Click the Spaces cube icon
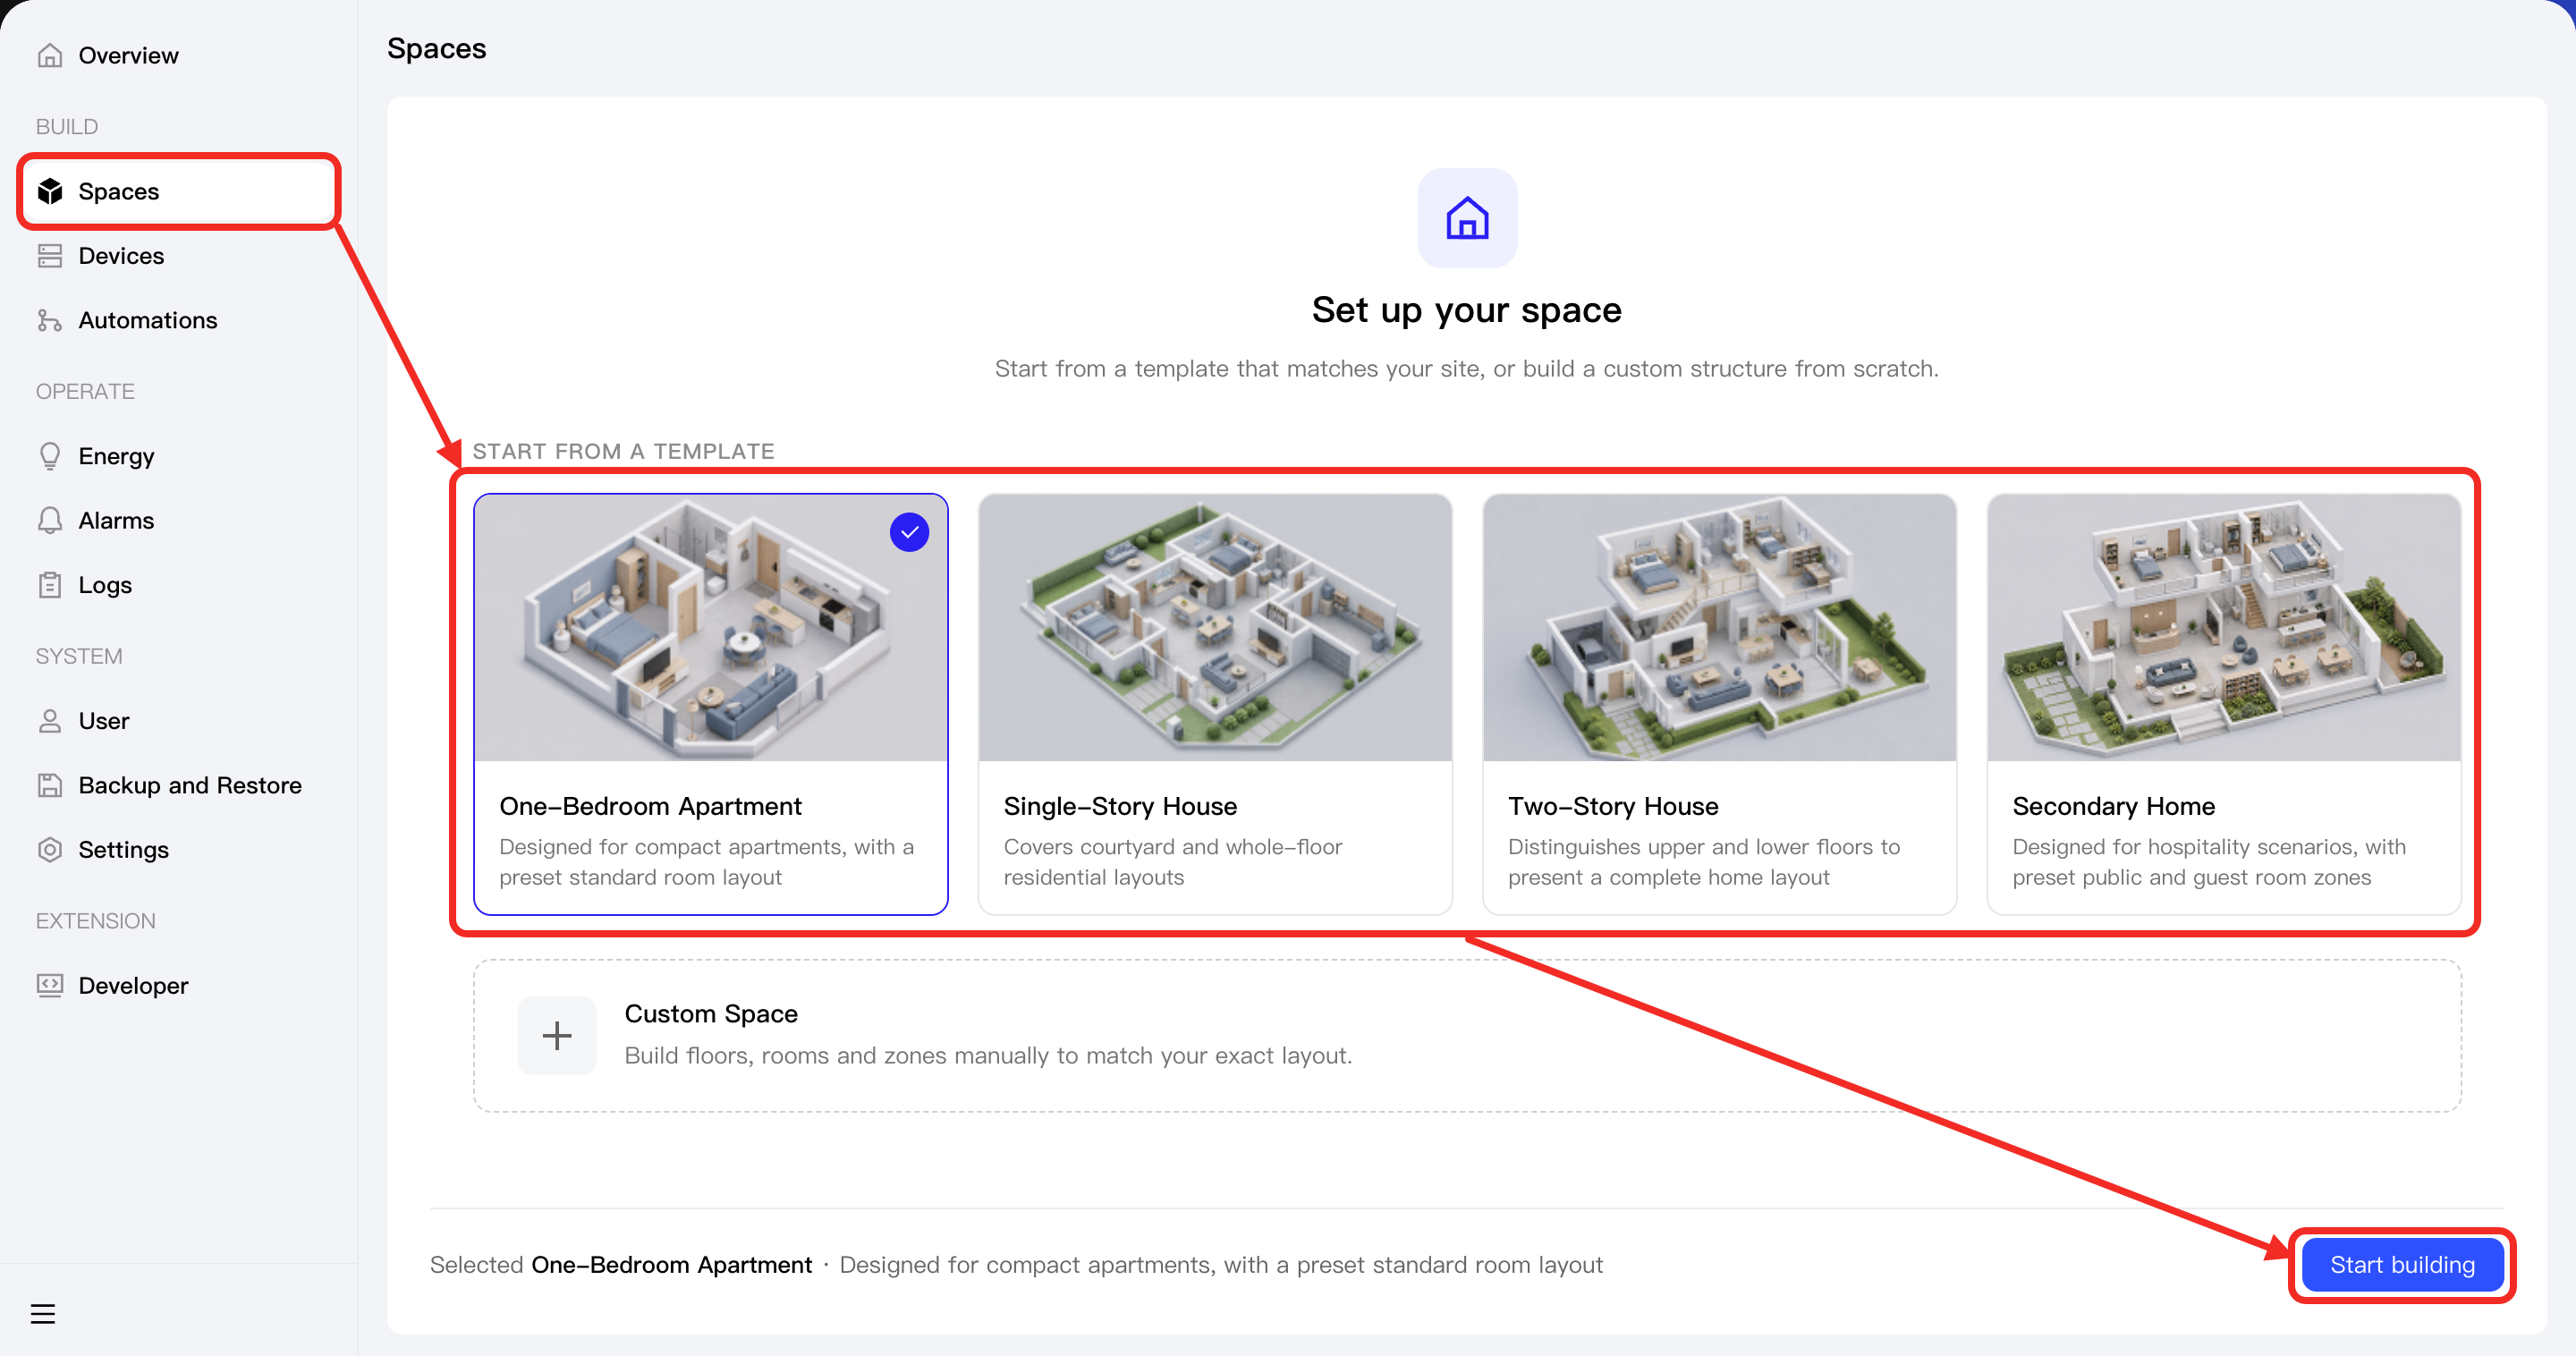Viewport: 2576px width, 1356px height. [x=50, y=191]
